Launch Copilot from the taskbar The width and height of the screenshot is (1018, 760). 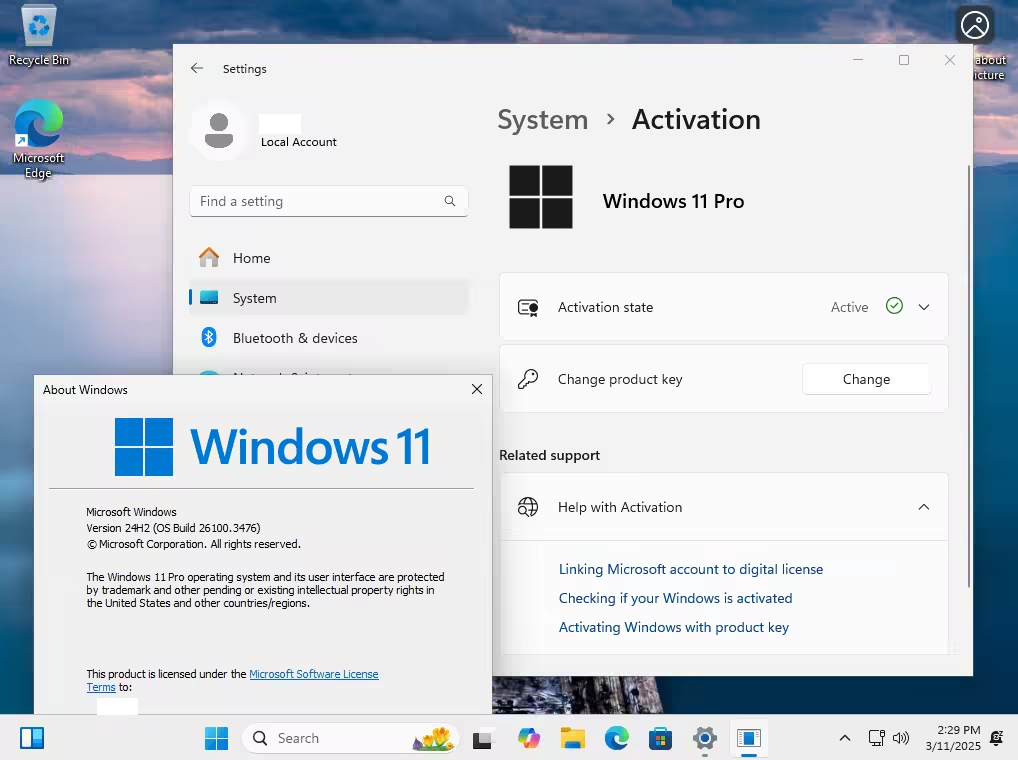coord(529,738)
